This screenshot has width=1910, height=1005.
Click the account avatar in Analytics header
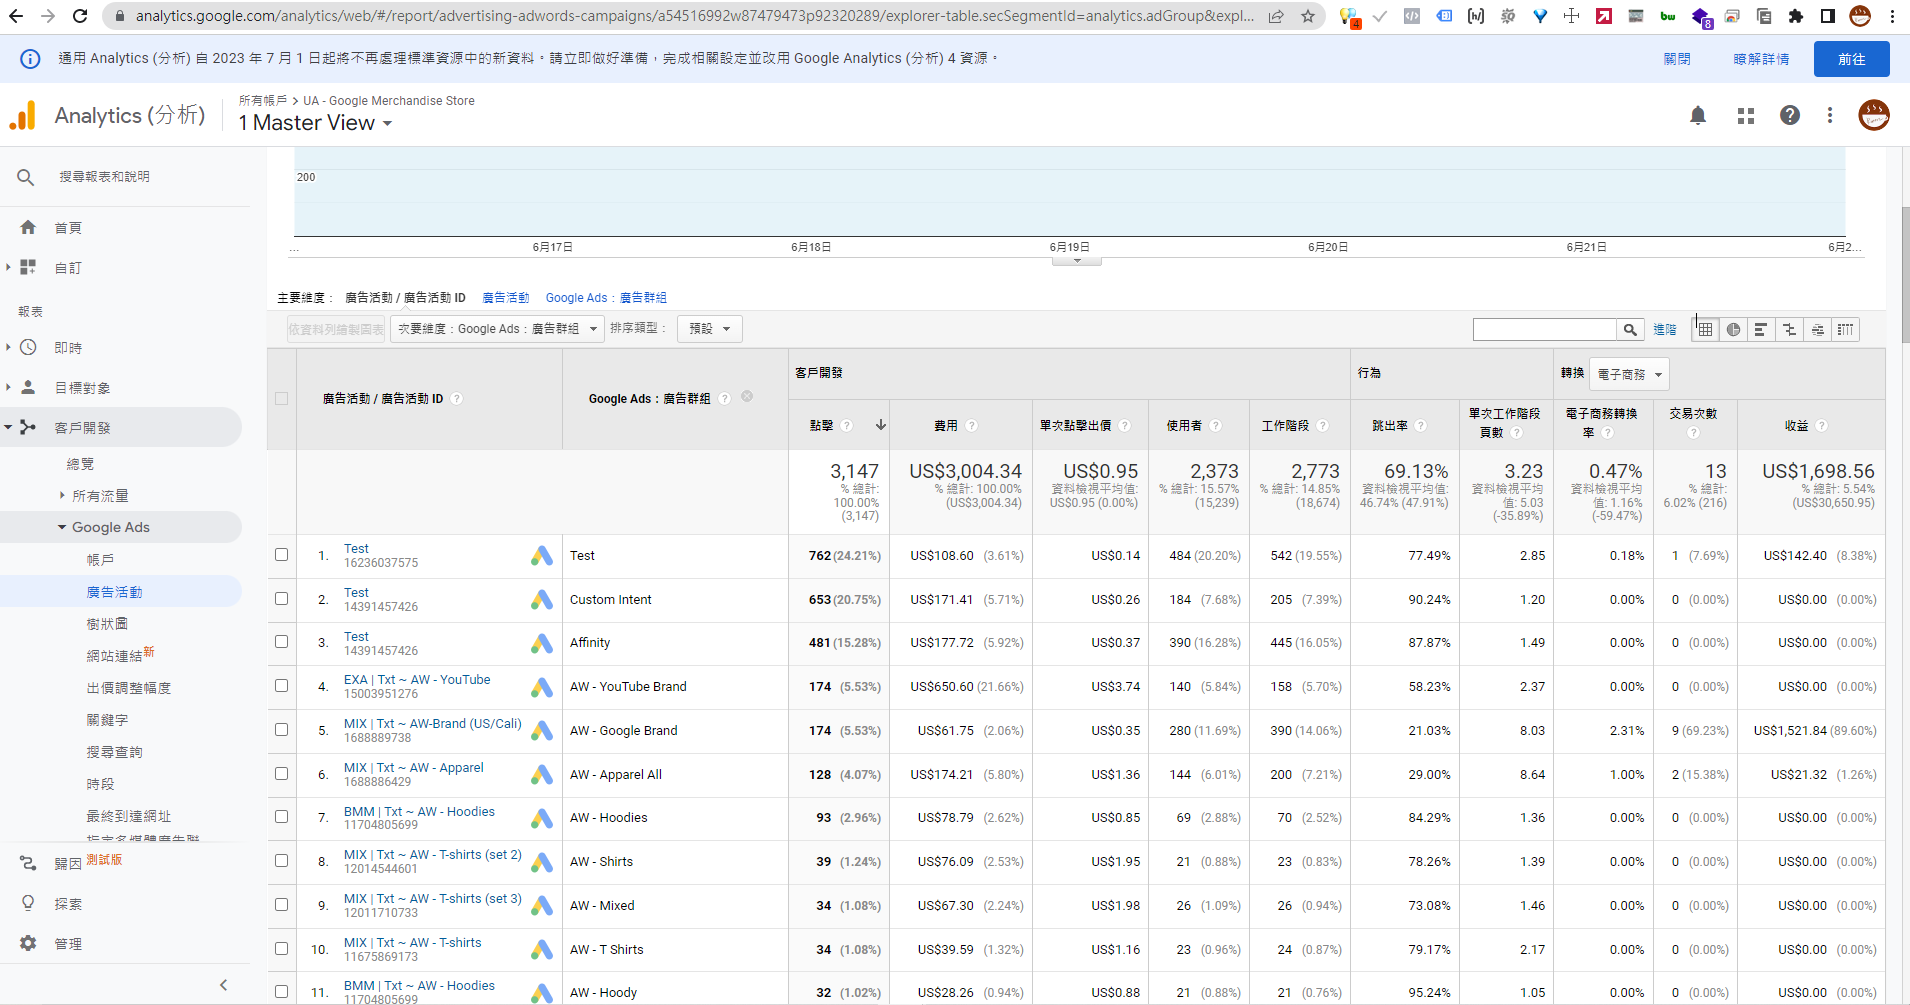1873,116
